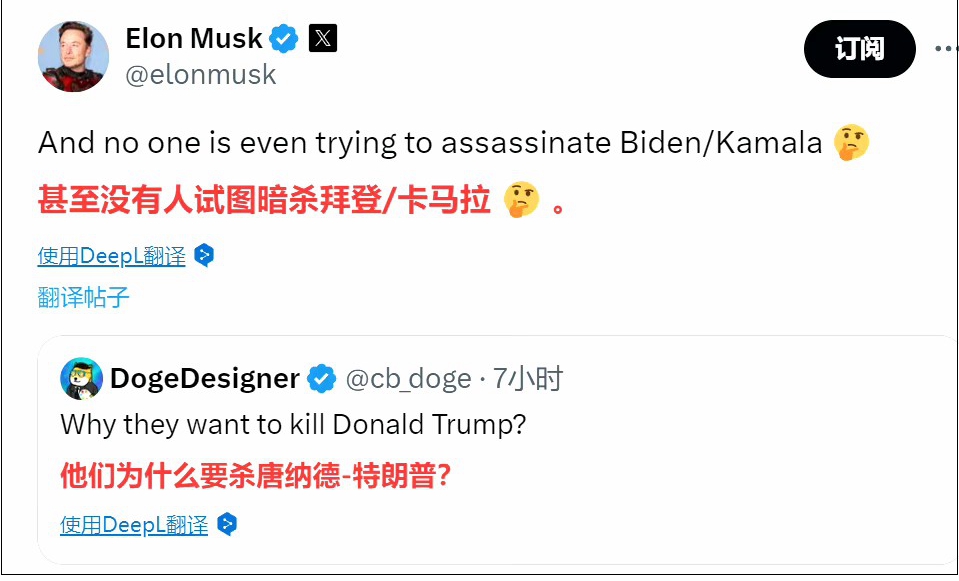Click the DeepL icon in the quoted post
This screenshot has width=959, height=581.
[x=227, y=525]
